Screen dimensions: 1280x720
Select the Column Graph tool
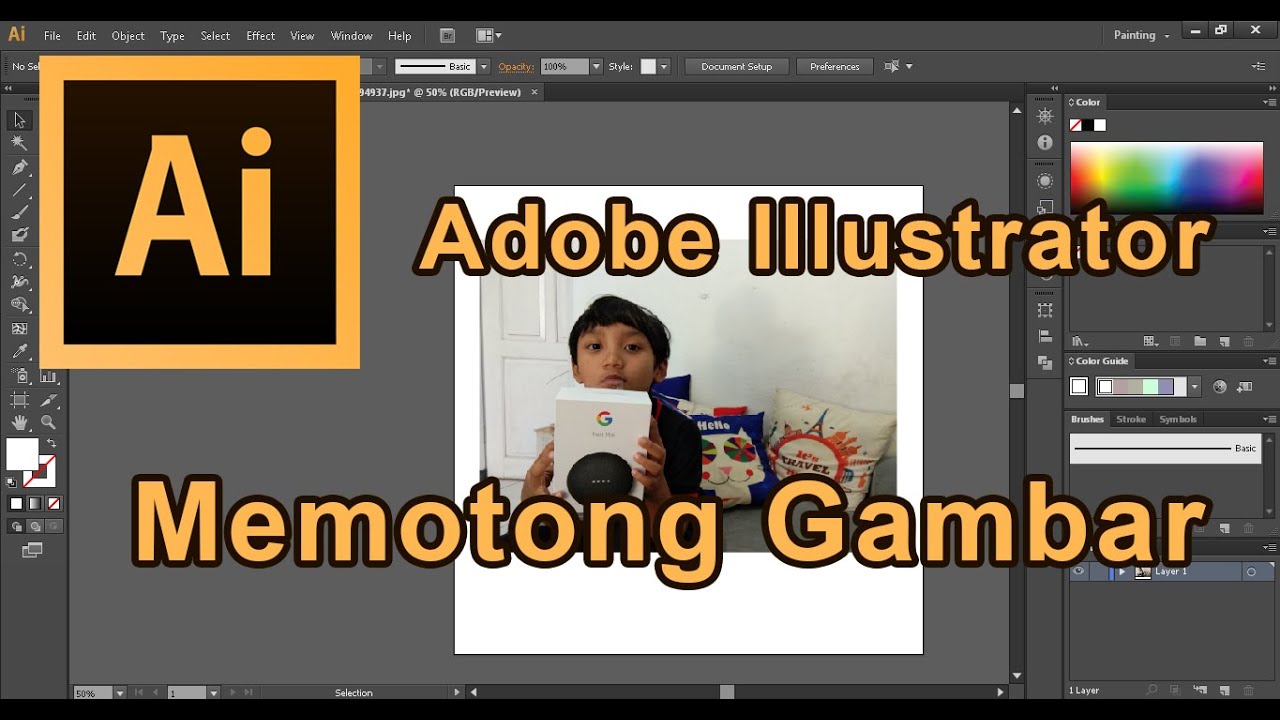(x=48, y=377)
